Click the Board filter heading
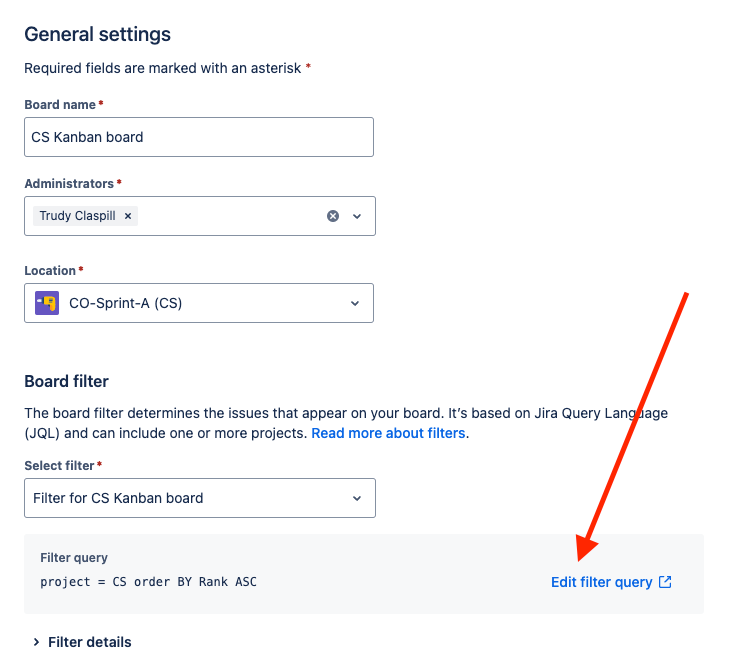 [x=66, y=381]
